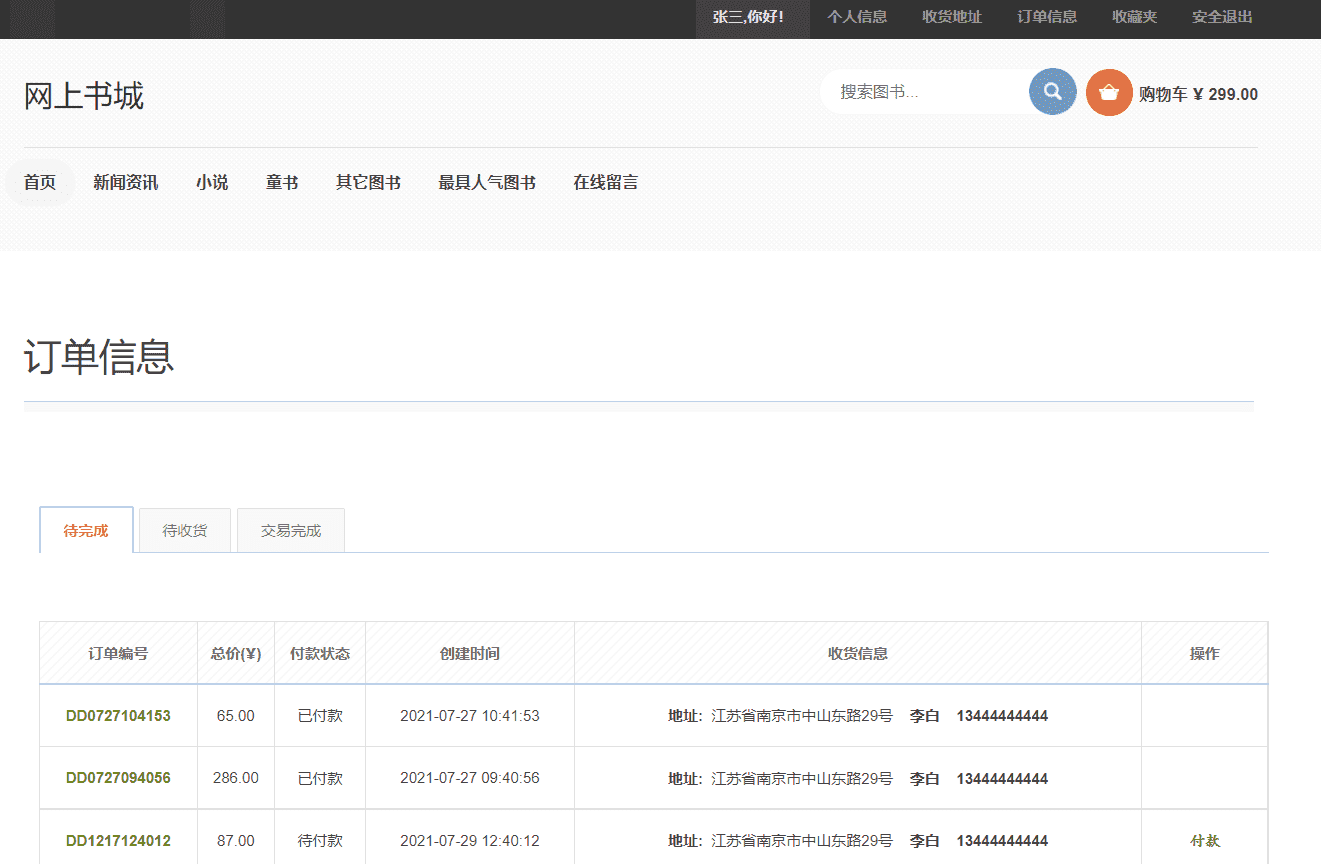Click 已付款 status of order DD0727104153

[x=320, y=716]
